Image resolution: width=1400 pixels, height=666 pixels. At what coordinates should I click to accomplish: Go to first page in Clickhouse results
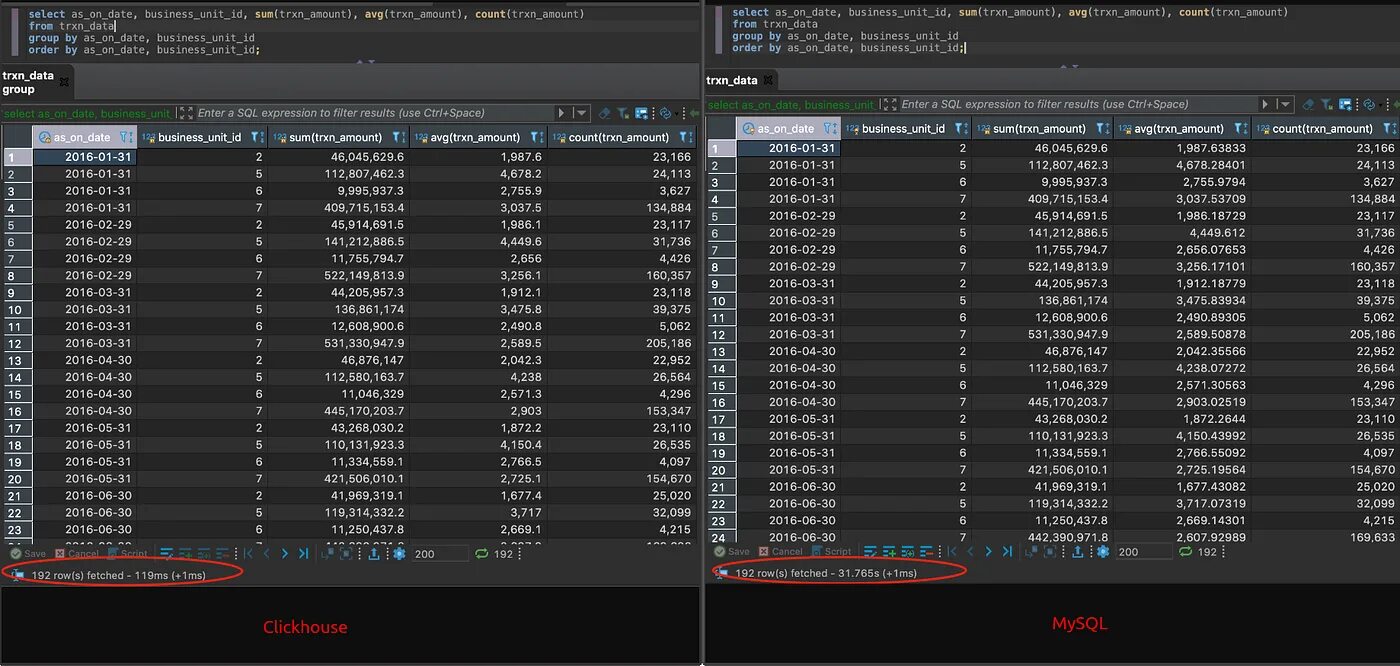pos(248,553)
